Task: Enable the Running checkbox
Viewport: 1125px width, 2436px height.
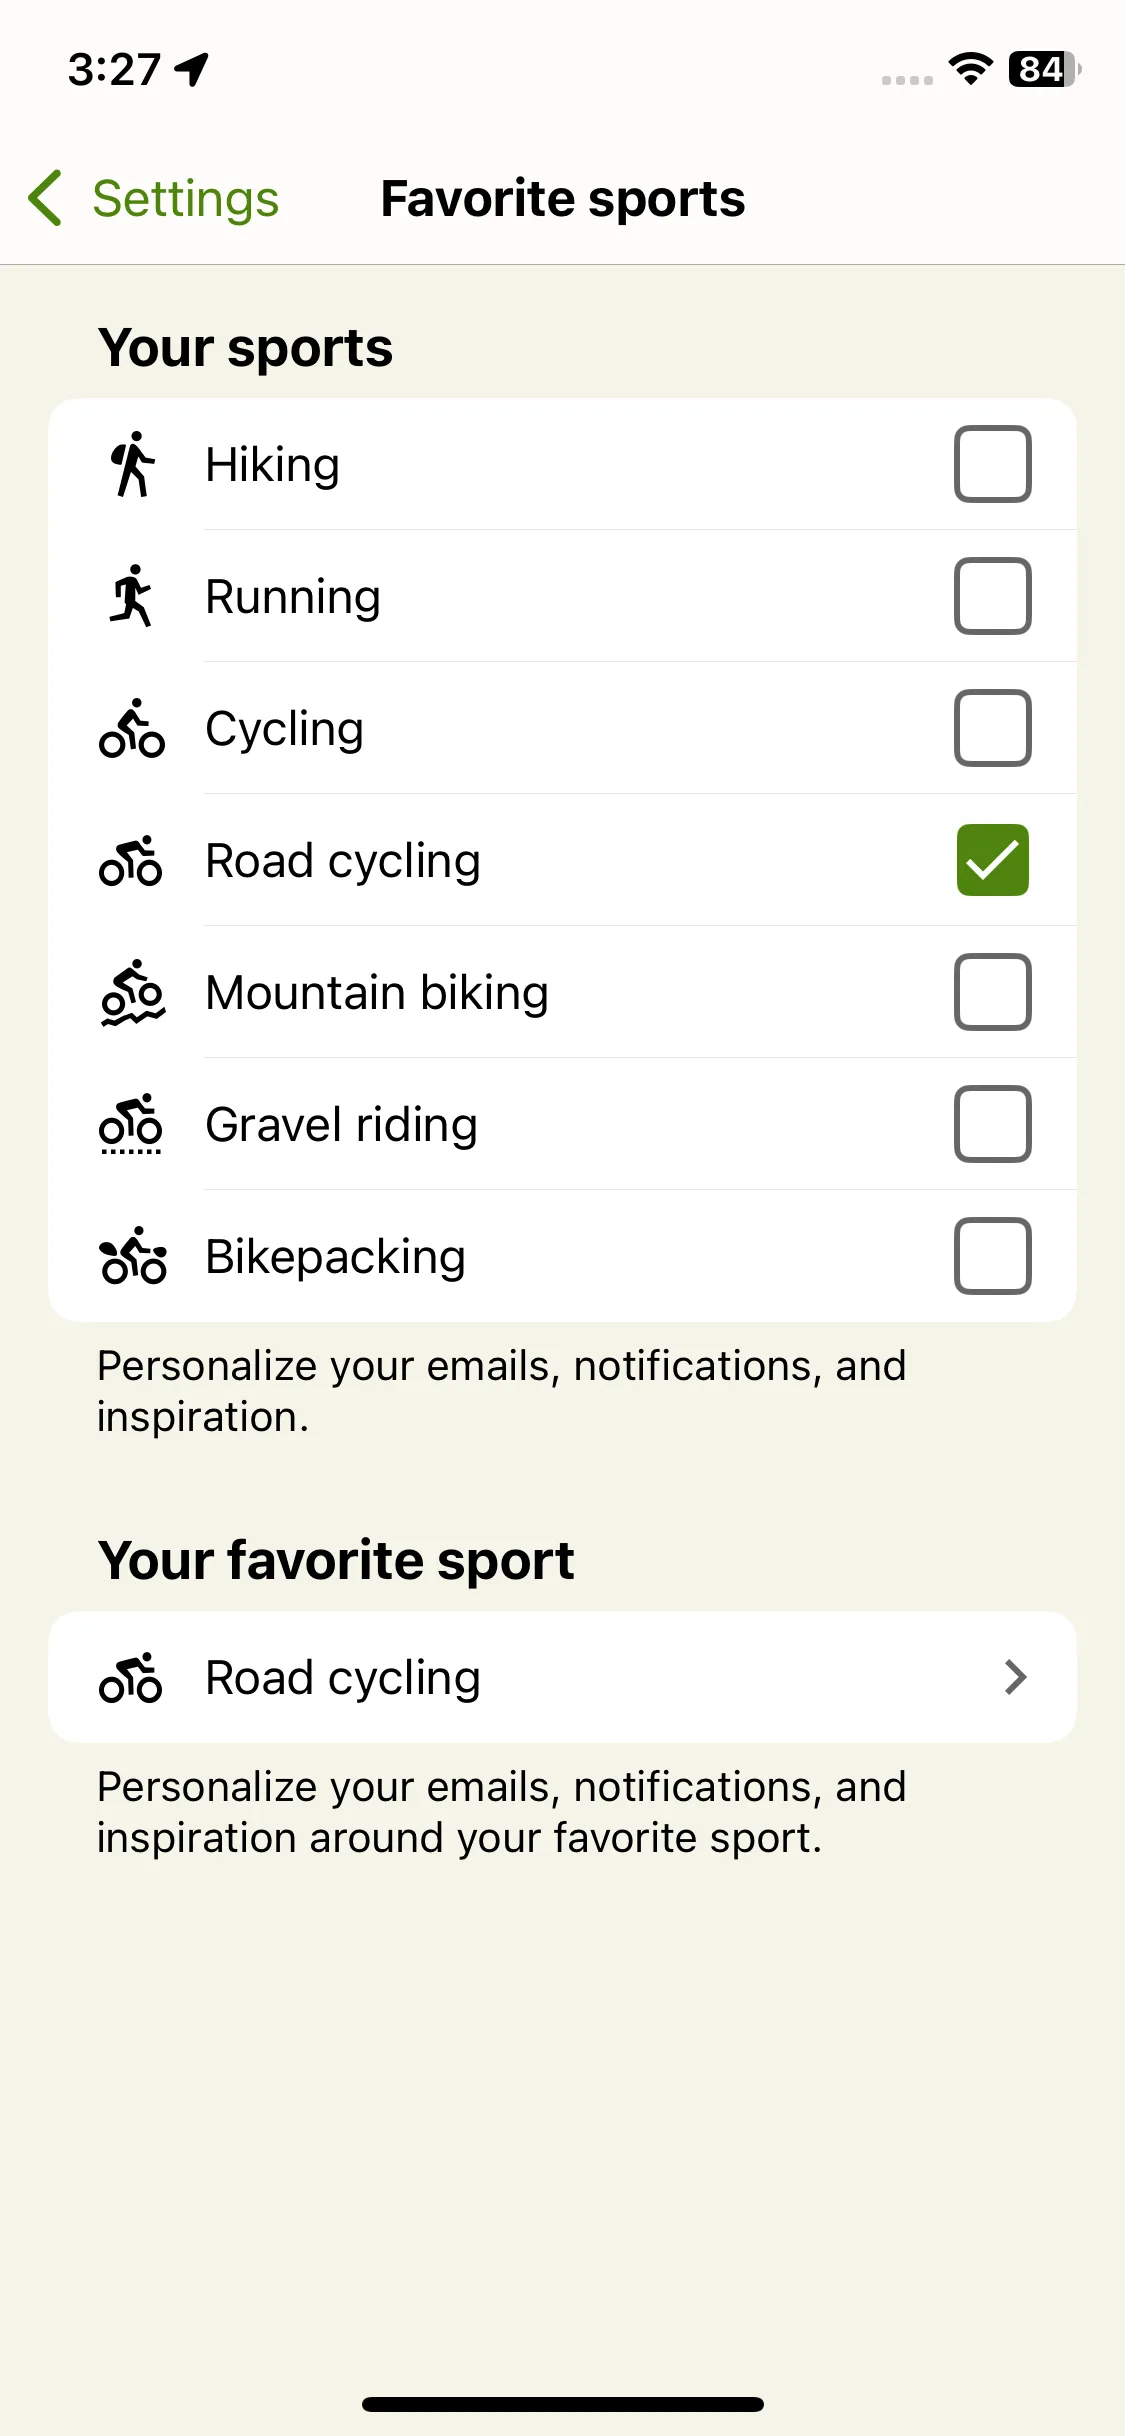Action: point(992,596)
